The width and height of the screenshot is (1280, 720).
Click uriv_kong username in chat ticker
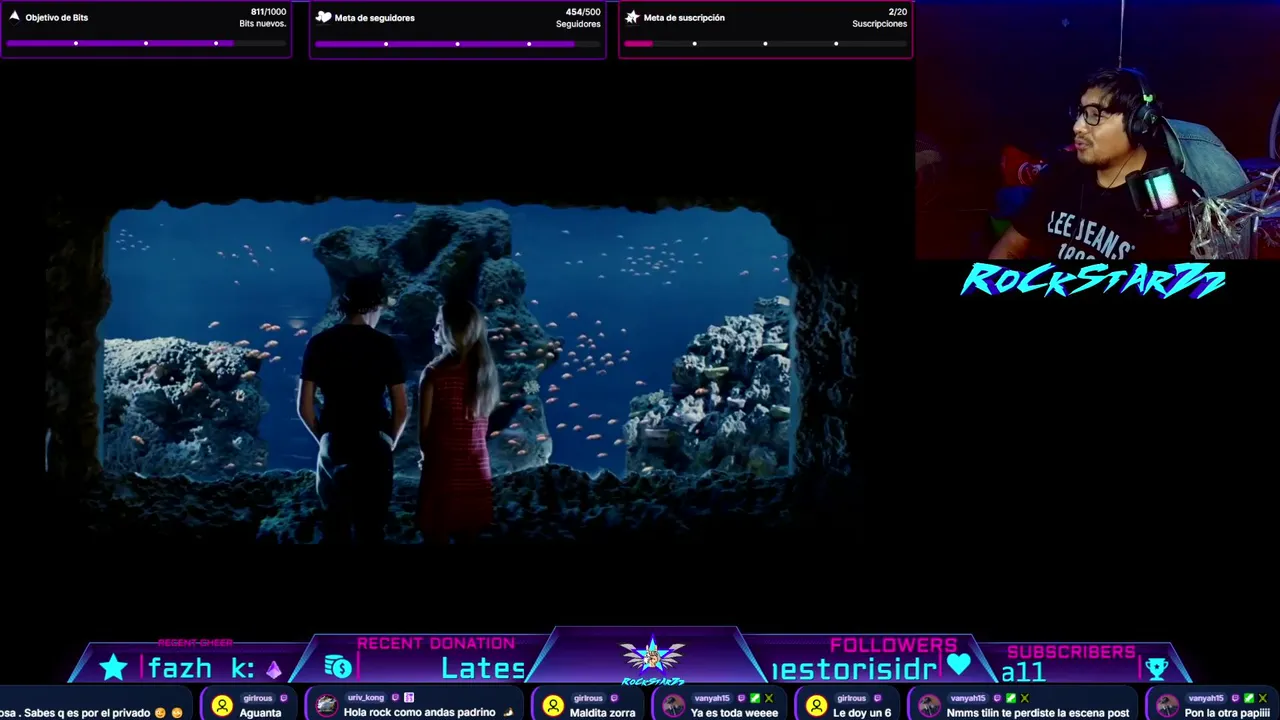click(x=366, y=698)
